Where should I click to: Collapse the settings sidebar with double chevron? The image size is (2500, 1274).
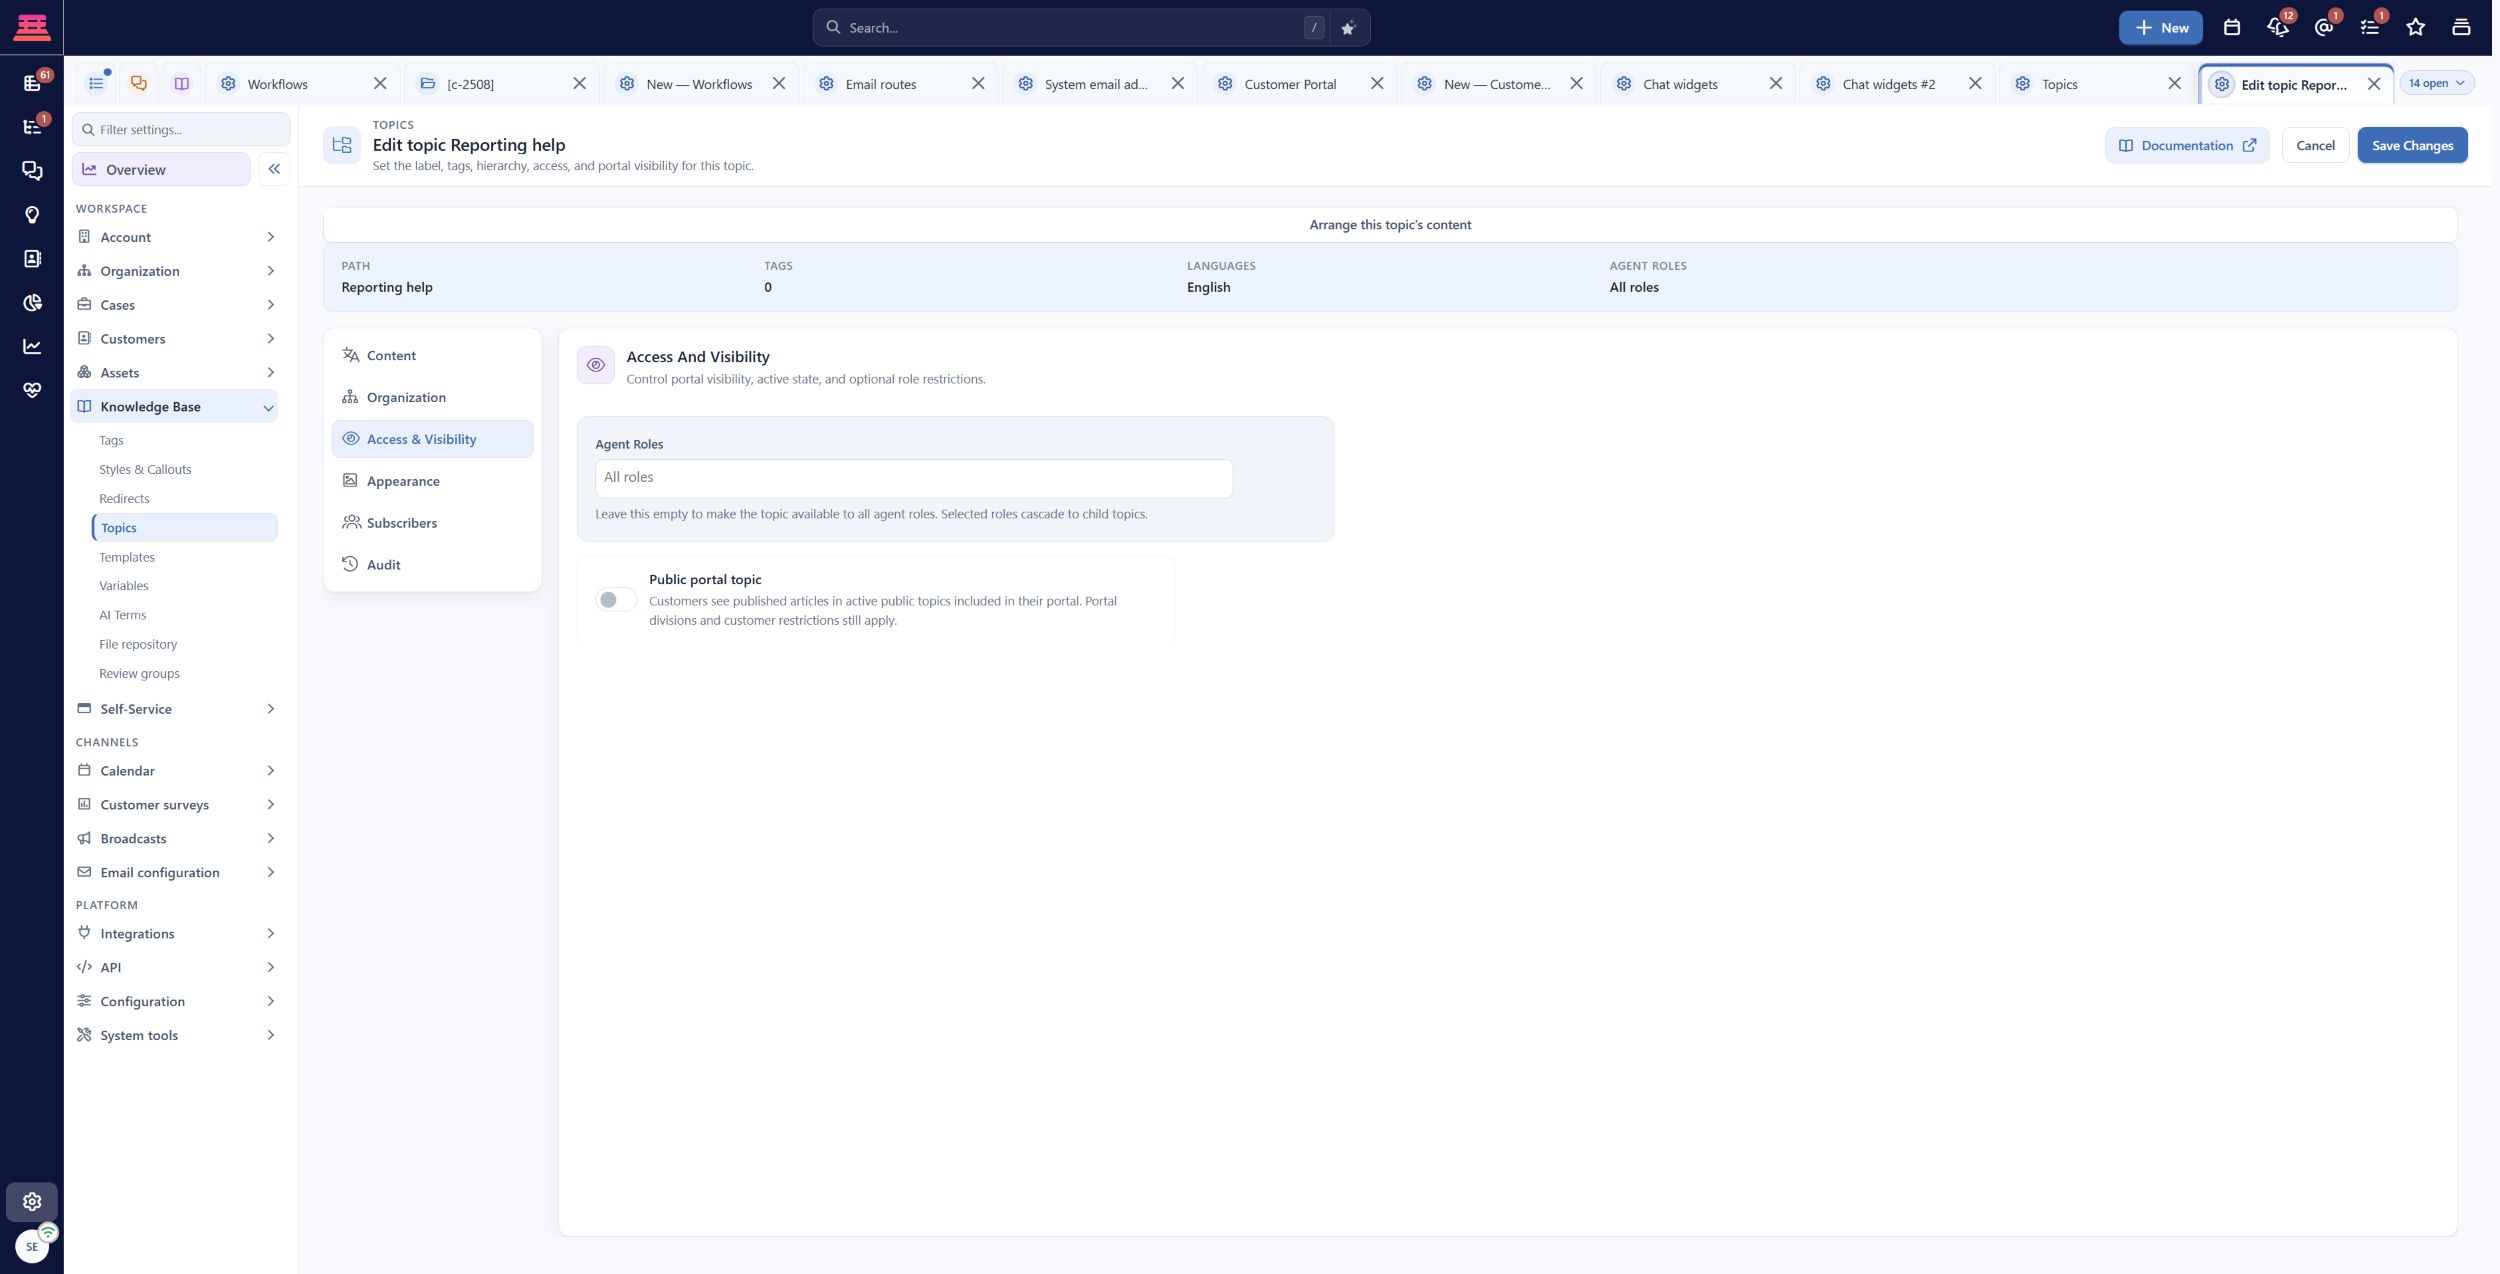274,169
